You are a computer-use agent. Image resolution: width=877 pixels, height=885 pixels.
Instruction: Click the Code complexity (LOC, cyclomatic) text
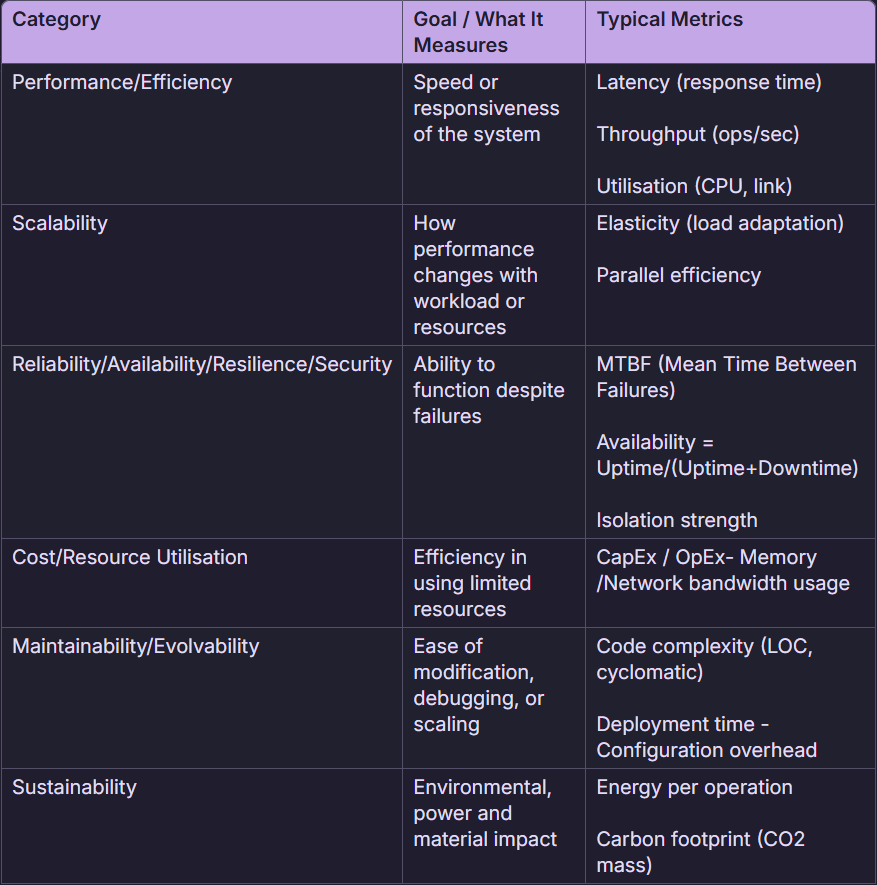(x=704, y=659)
